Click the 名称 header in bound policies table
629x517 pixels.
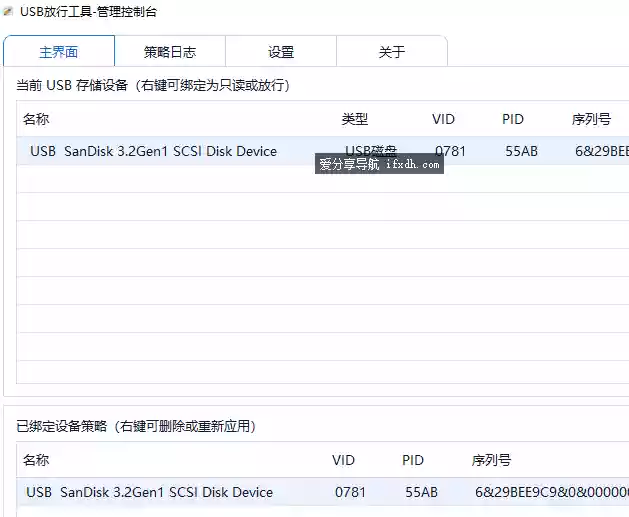pos(36,460)
